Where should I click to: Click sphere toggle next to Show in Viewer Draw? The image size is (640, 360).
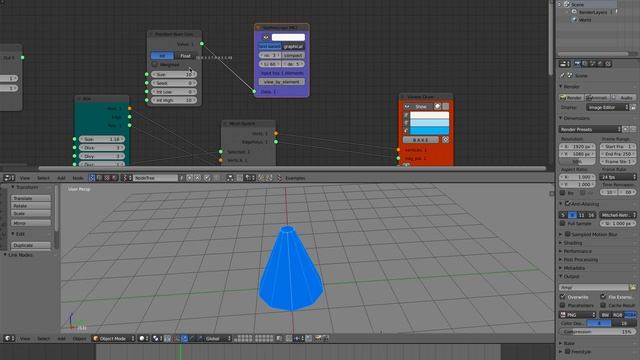[438, 107]
